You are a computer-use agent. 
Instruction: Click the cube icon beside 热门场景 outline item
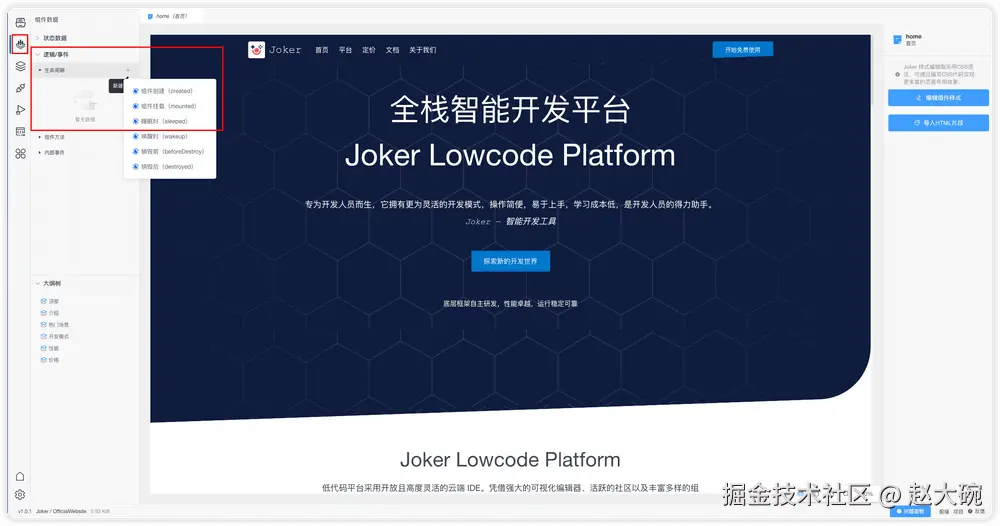pos(43,325)
